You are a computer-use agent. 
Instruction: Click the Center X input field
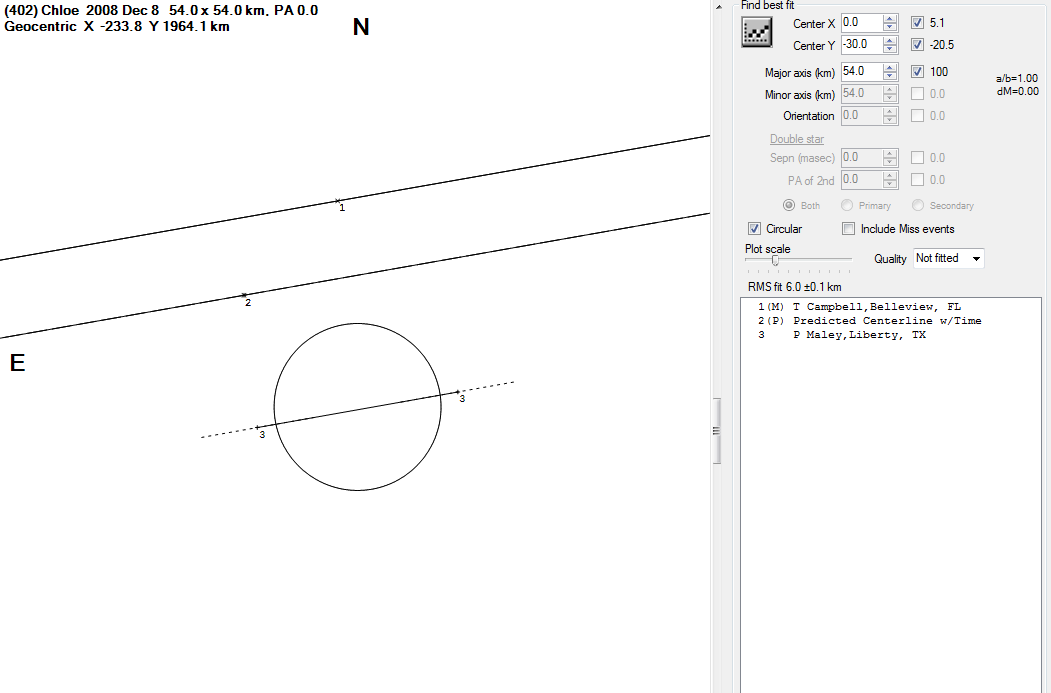860,22
